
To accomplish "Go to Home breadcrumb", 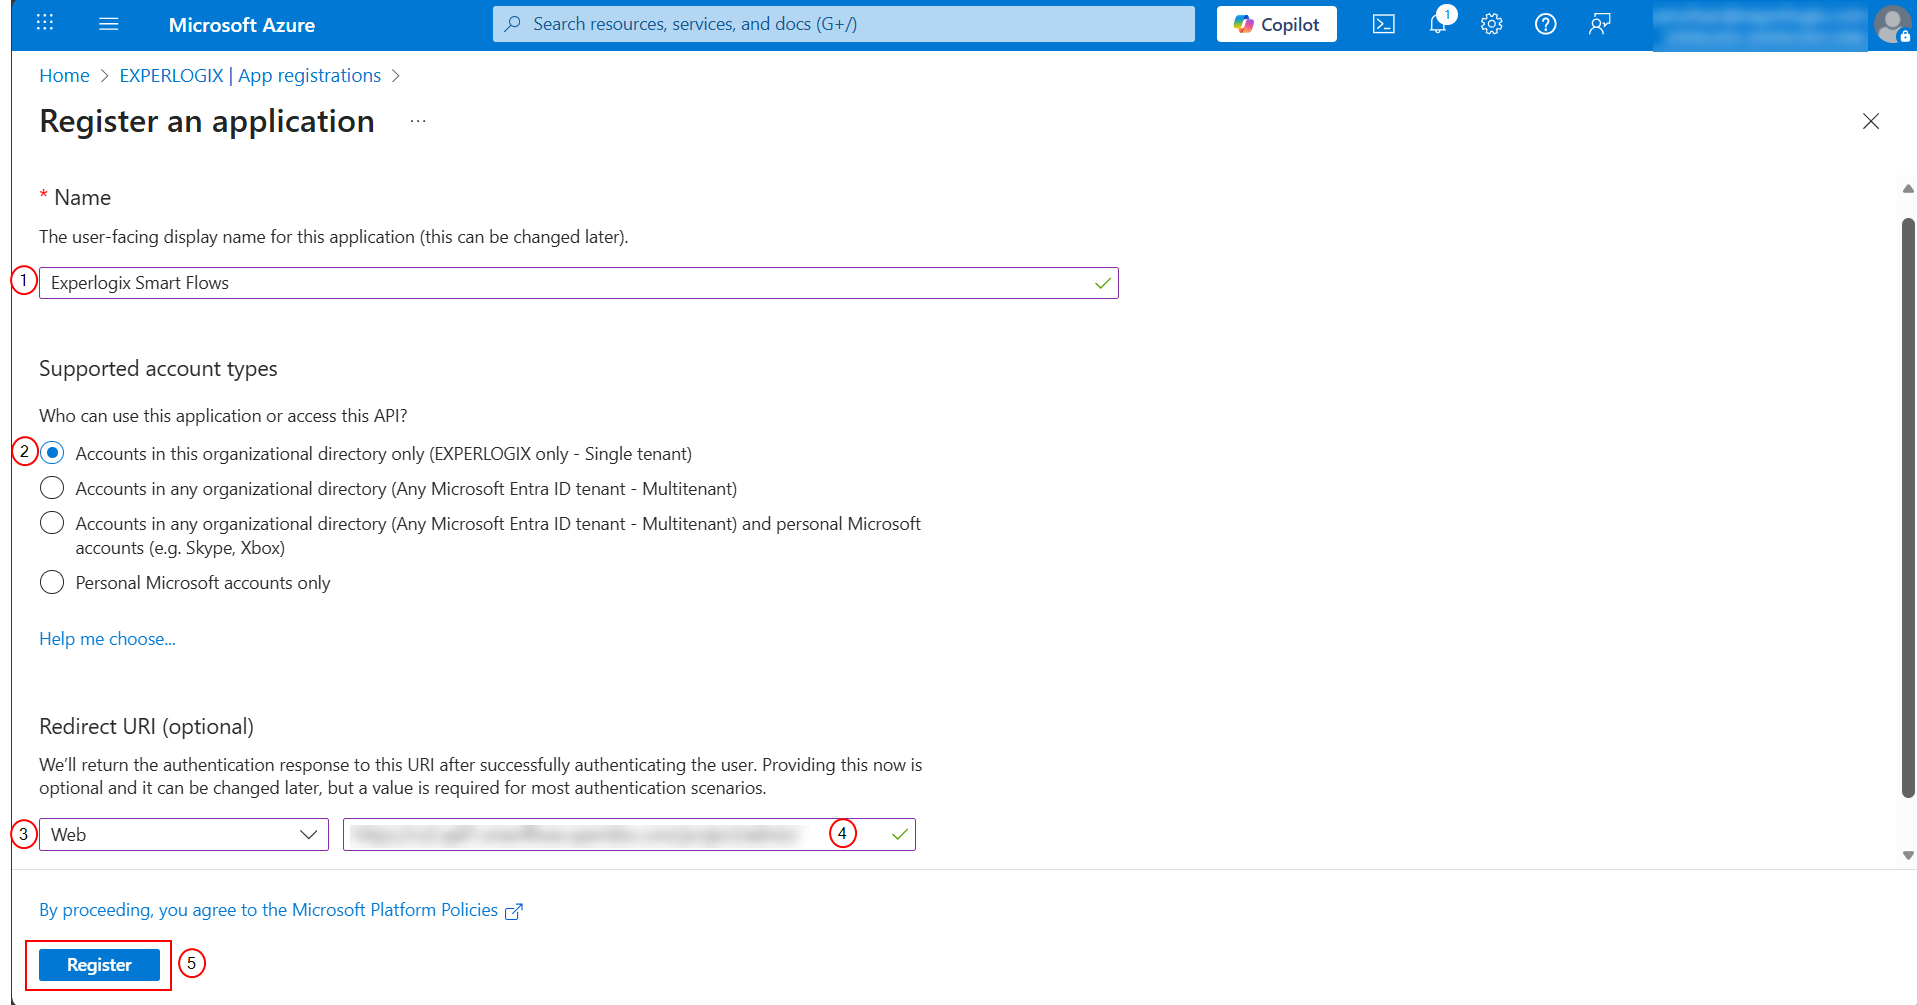I will click(64, 76).
